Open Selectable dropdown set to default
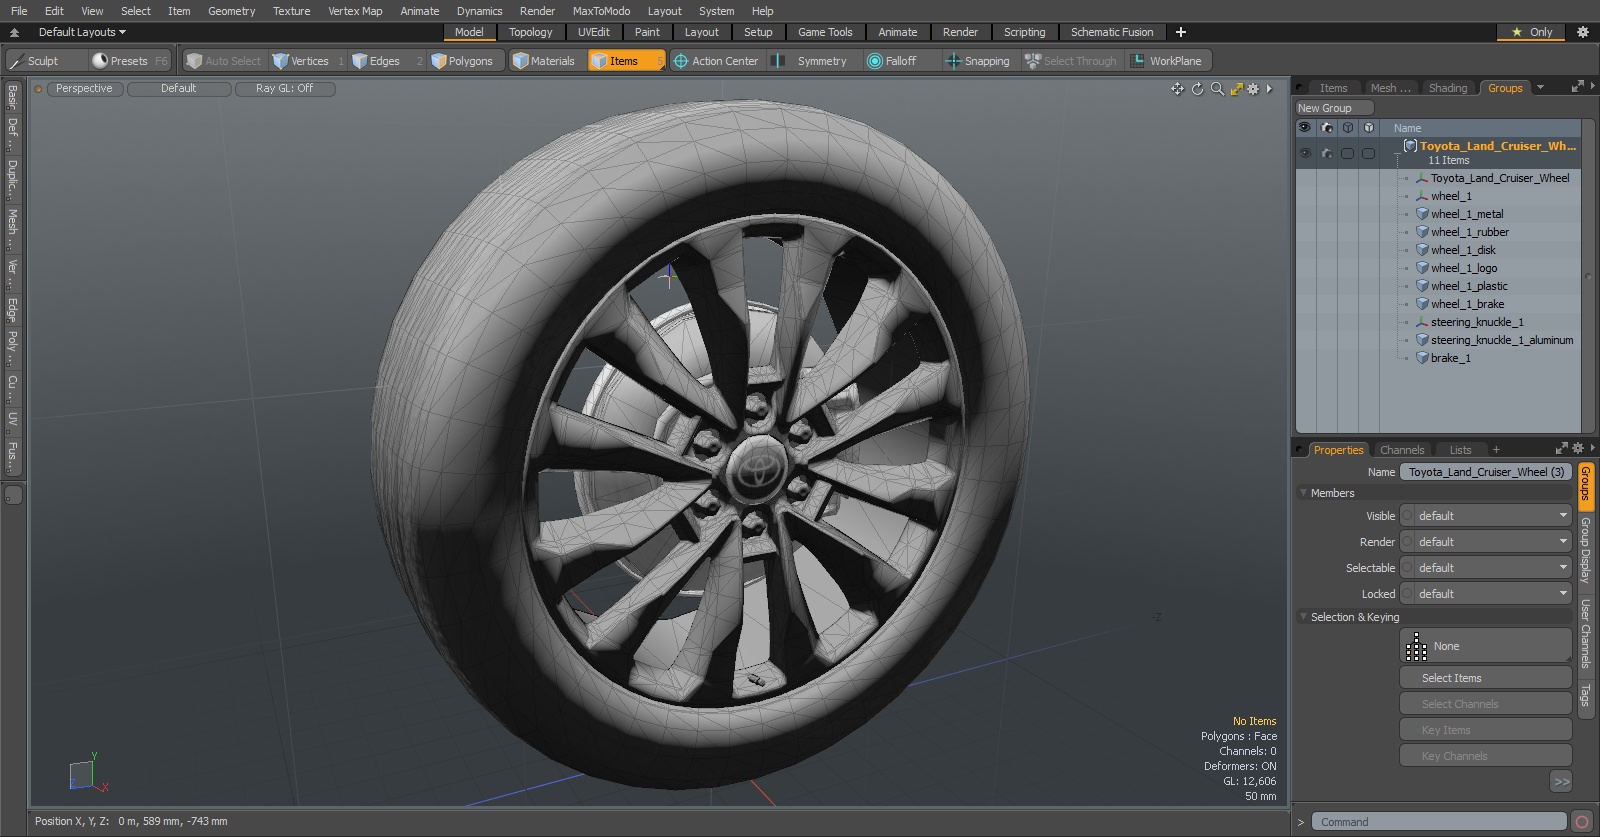1600x837 pixels. pos(1486,568)
